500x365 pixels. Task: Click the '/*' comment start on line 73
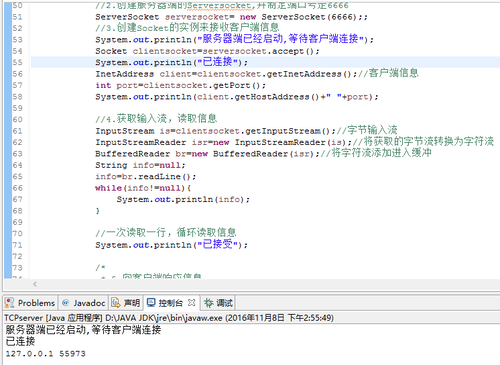100,268
